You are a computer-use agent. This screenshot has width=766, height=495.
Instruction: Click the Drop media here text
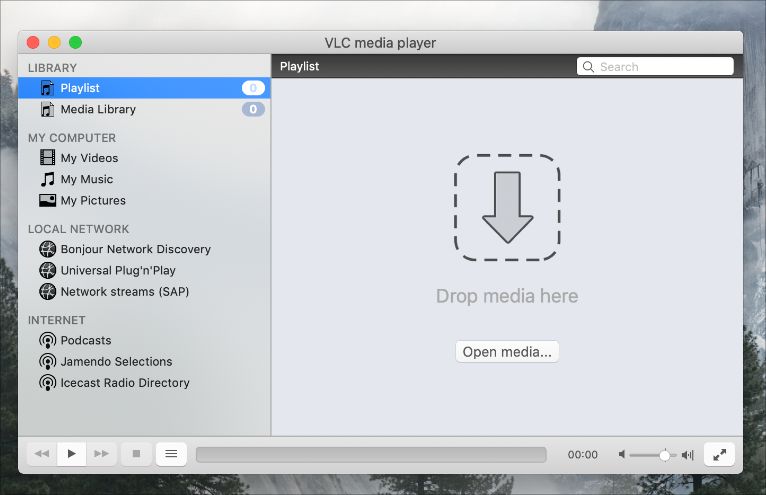pos(507,296)
